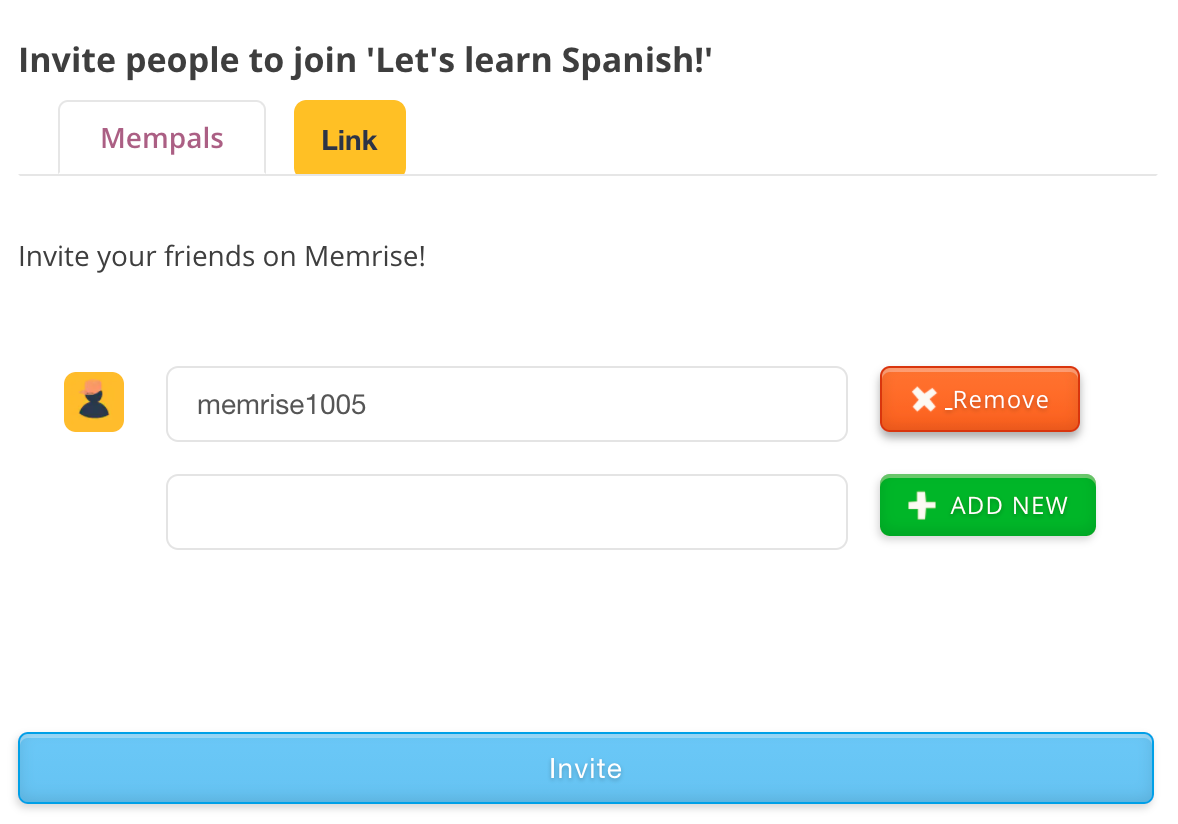The image size is (1178, 824).
Task: Click the 'Invite your friends on Memrise!' text
Action: [222, 257]
